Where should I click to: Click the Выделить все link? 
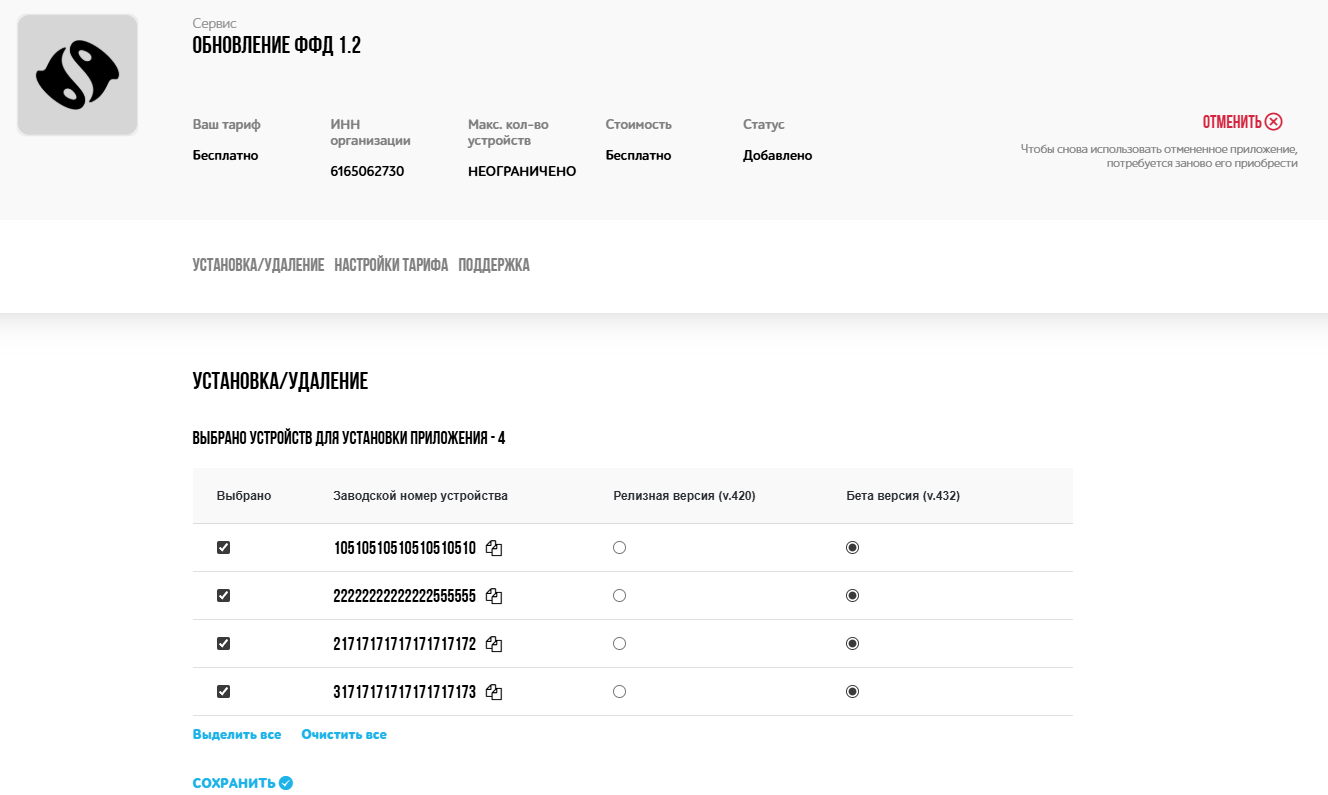237,735
